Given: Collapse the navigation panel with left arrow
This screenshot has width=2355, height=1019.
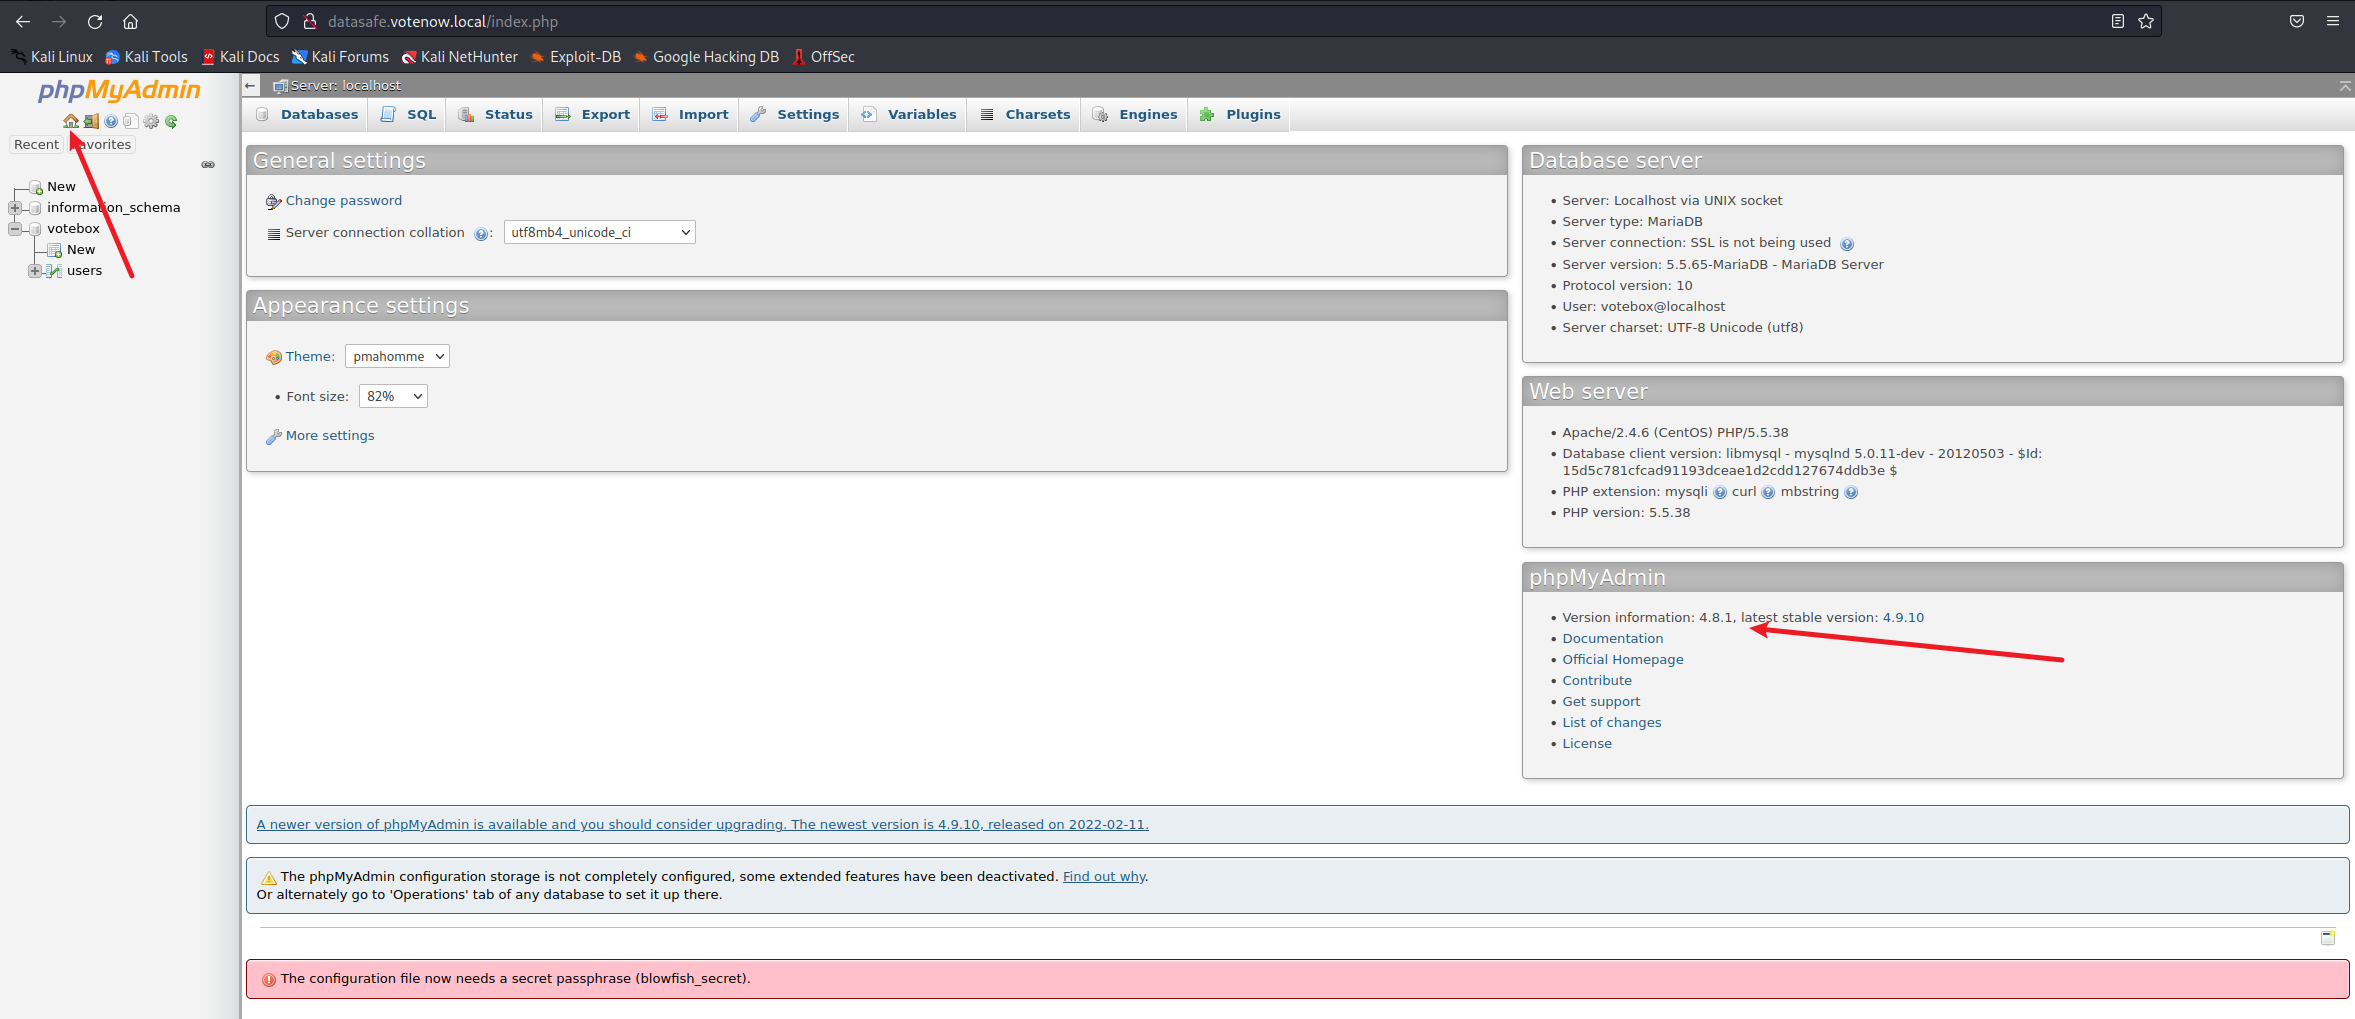Looking at the screenshot, I should pos(251,86).
